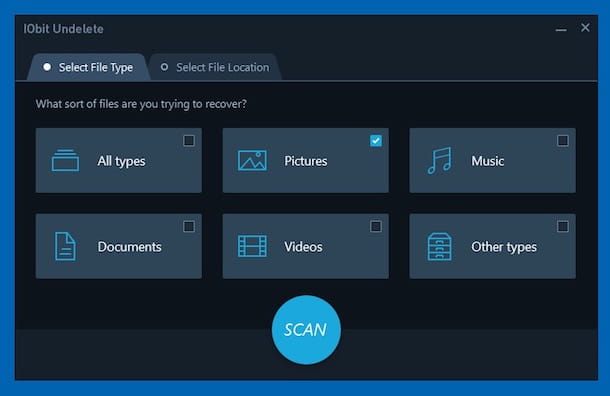The width and height of the screenshot is (610, 396).
Task: Click the Select File Type radio dot
Action: click(47, 67)
